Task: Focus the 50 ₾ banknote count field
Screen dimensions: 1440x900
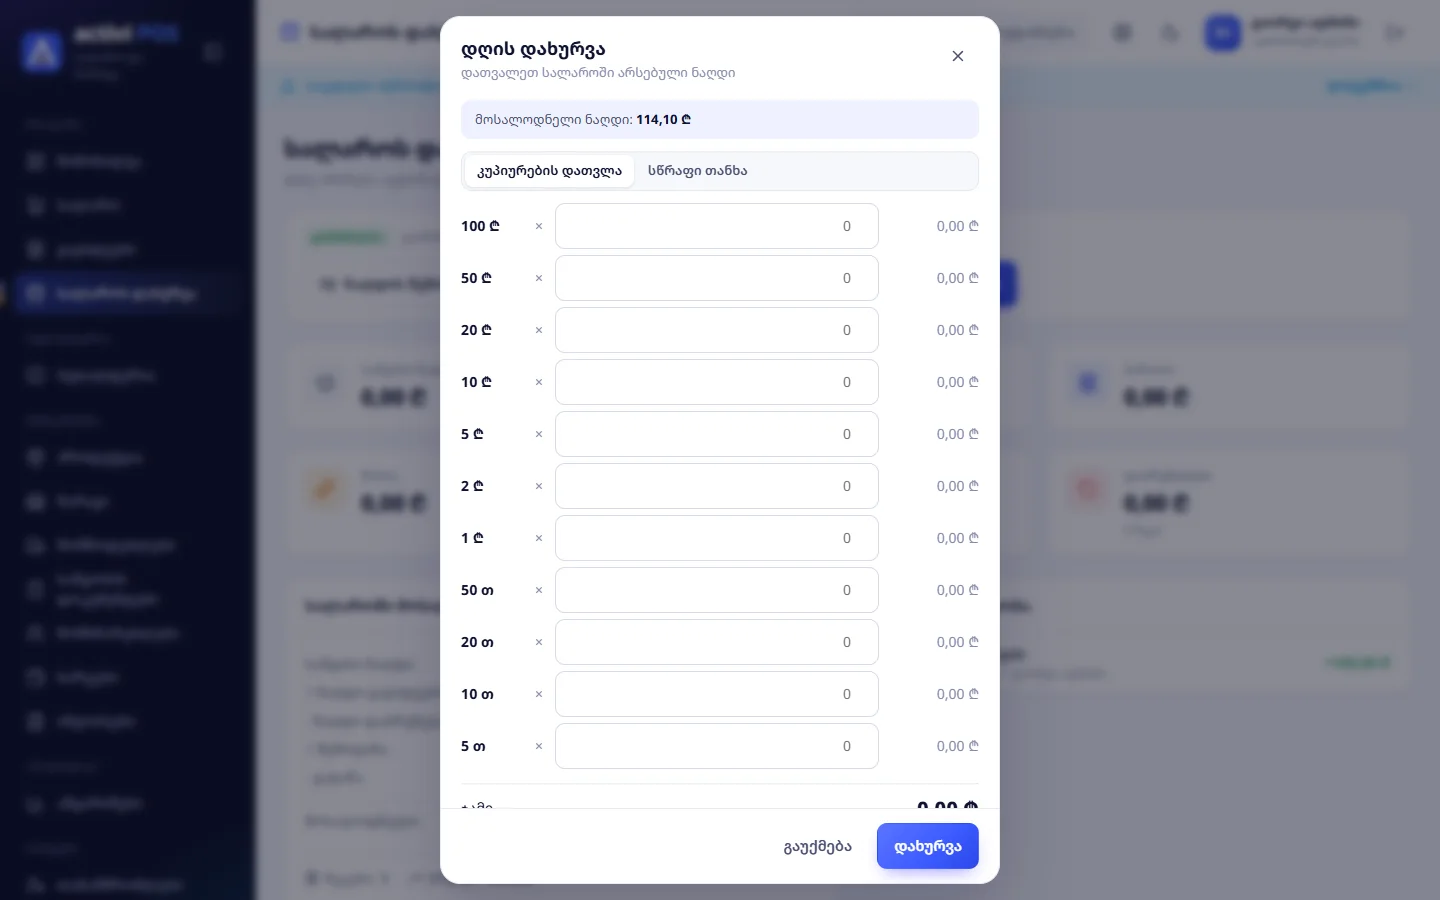Action: coord(717,278)
